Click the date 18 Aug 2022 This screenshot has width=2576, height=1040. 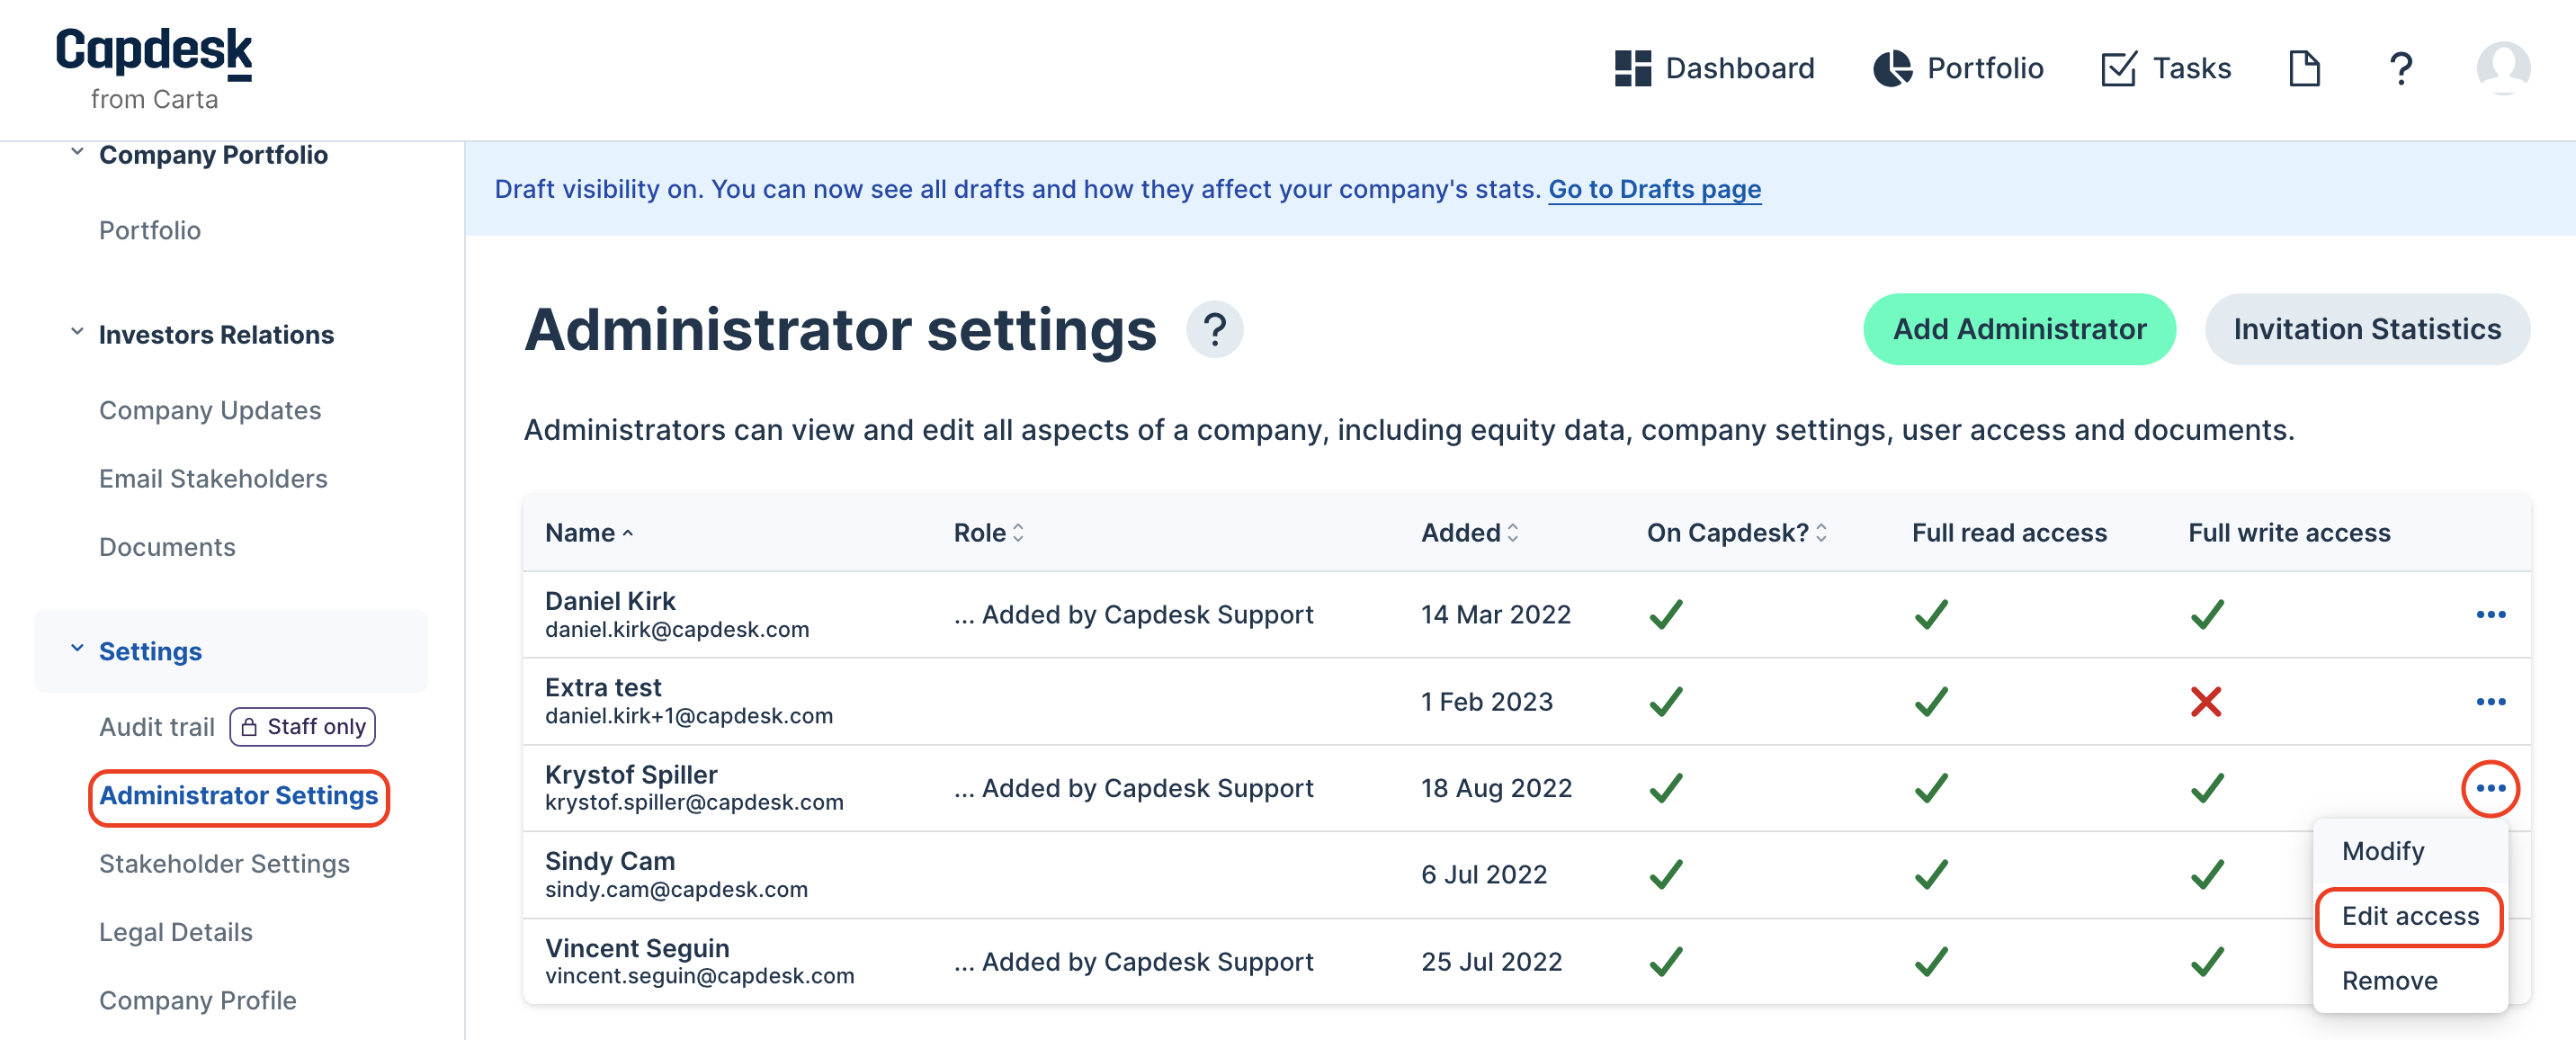coord(1496,788)
